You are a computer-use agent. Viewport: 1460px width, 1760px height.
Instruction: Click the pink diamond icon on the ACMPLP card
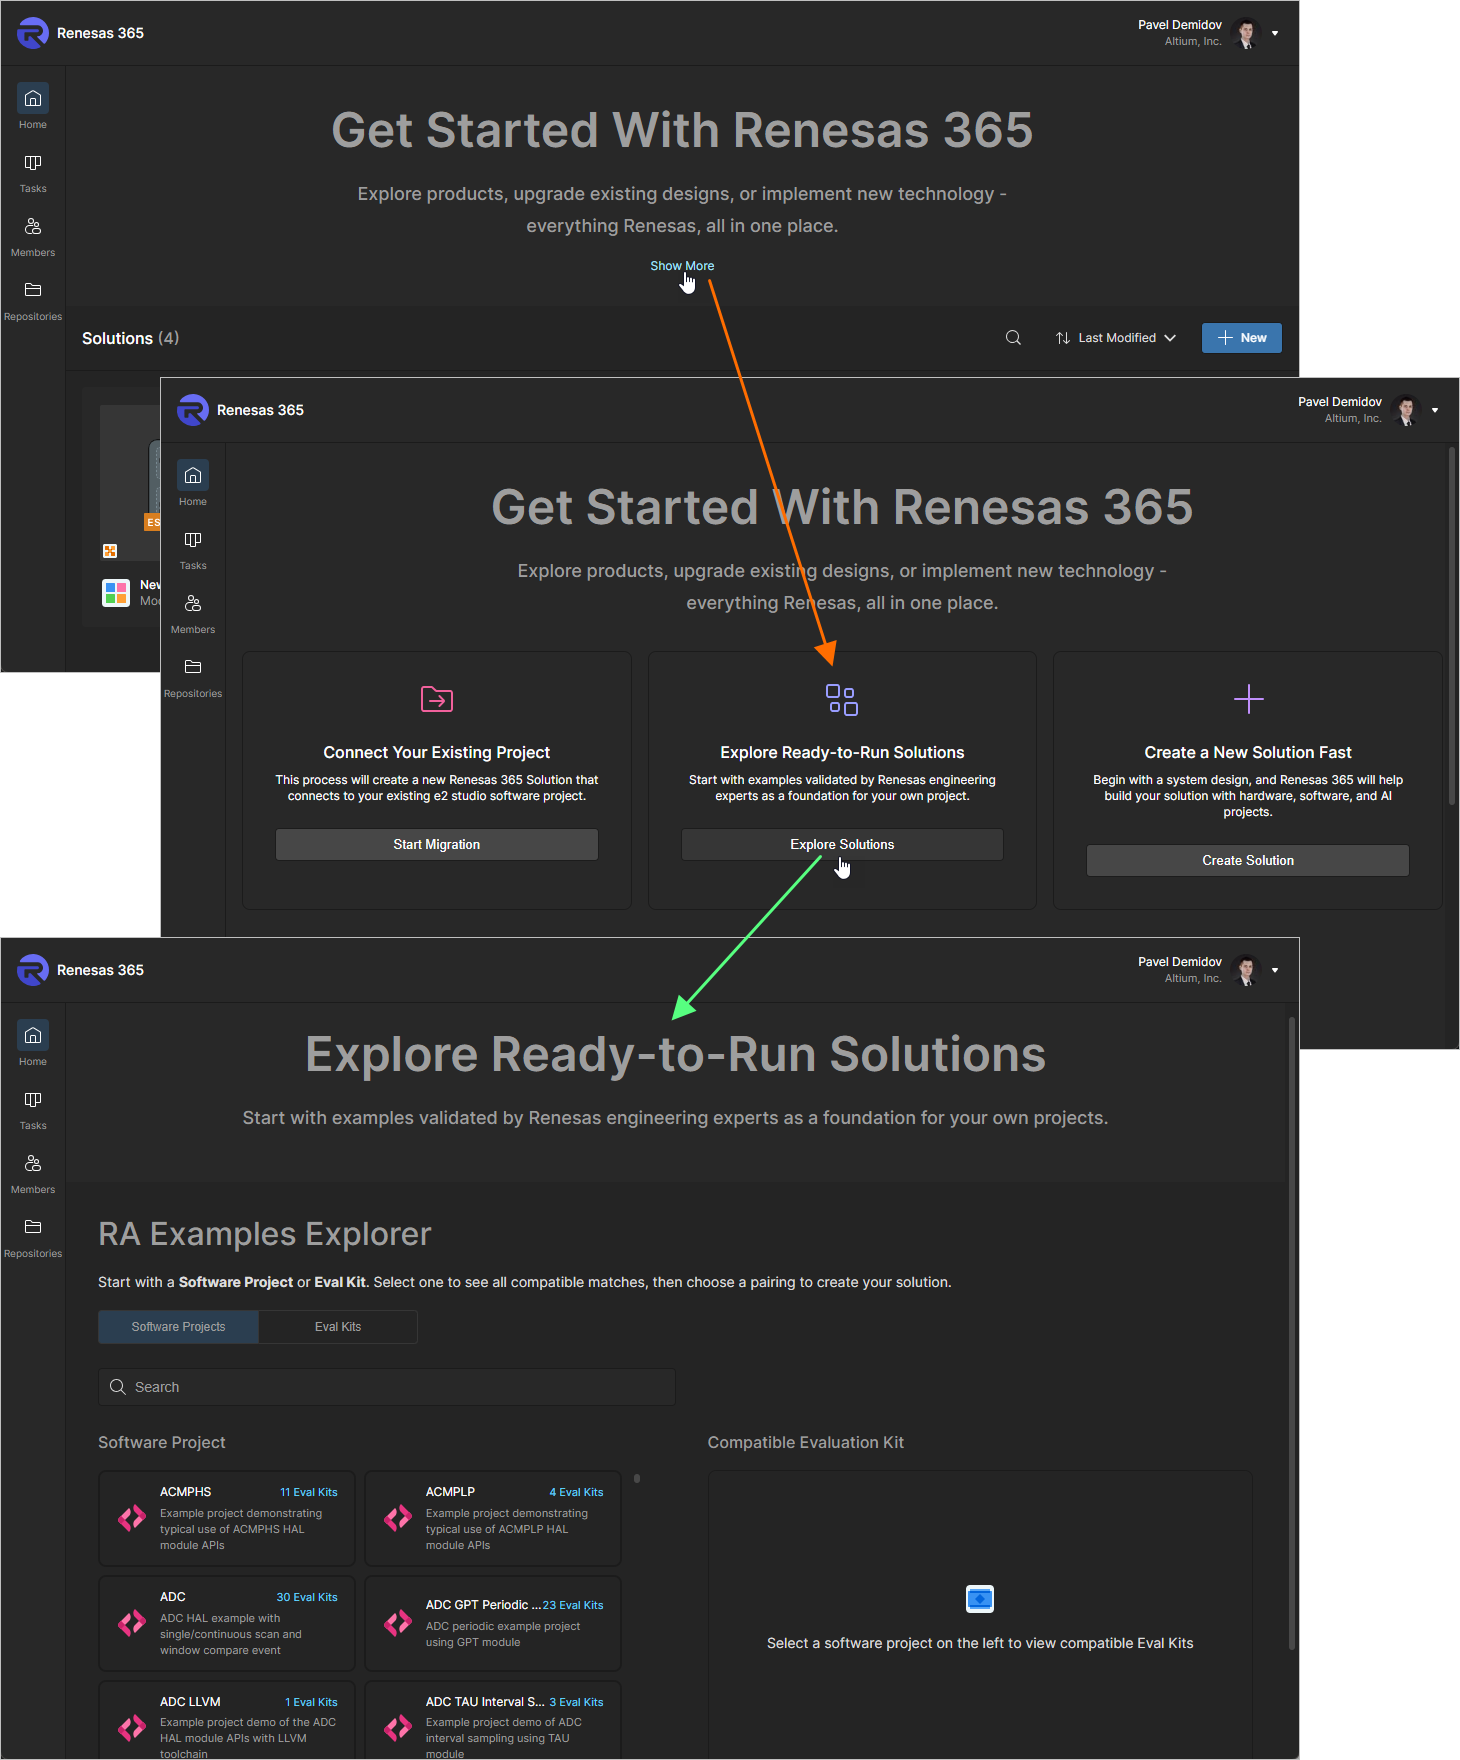coord(398,1518)
